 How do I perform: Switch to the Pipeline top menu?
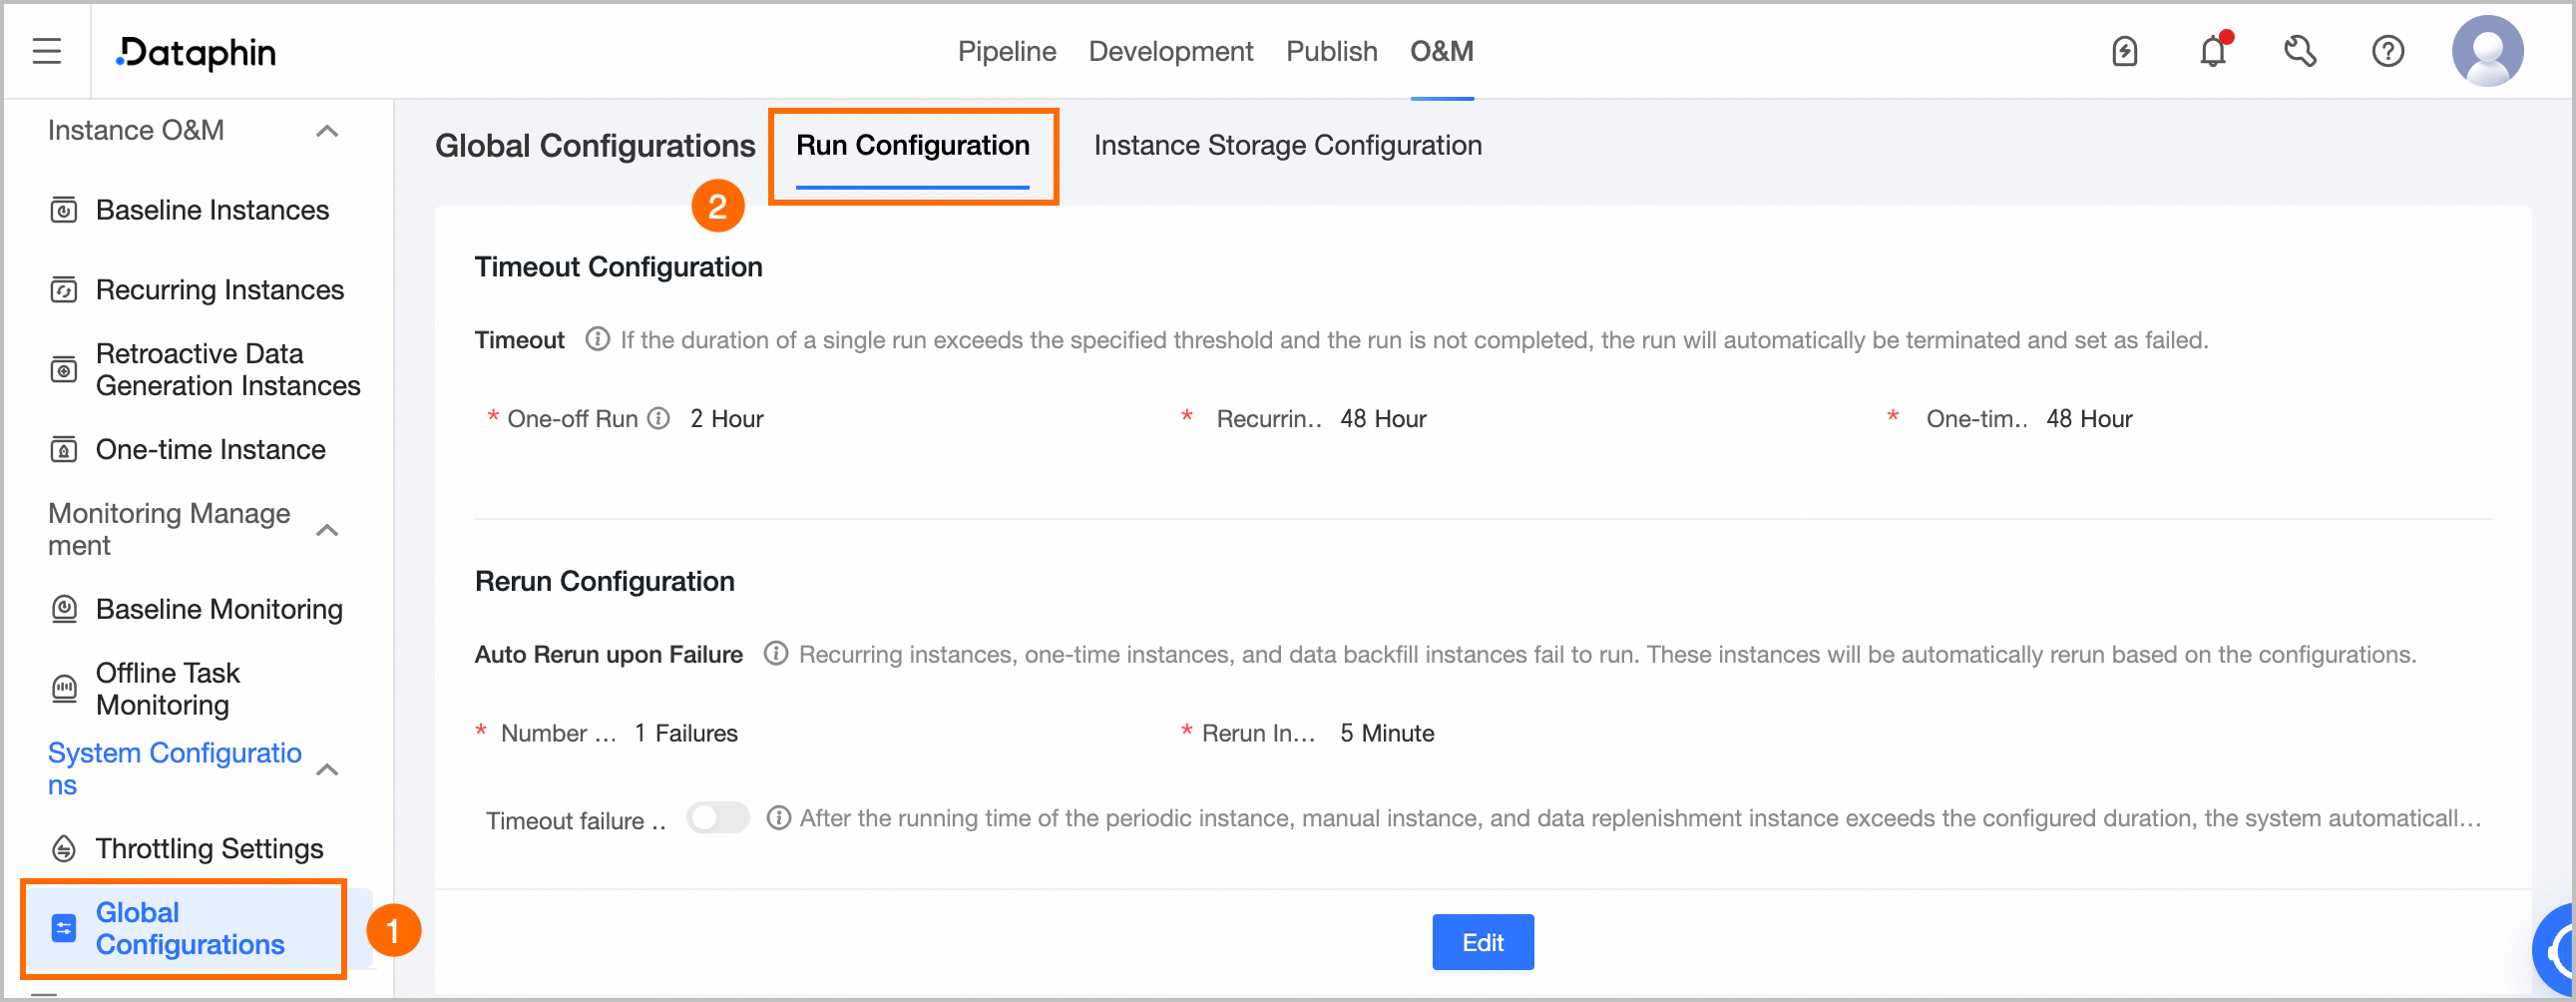point(1007,51)
